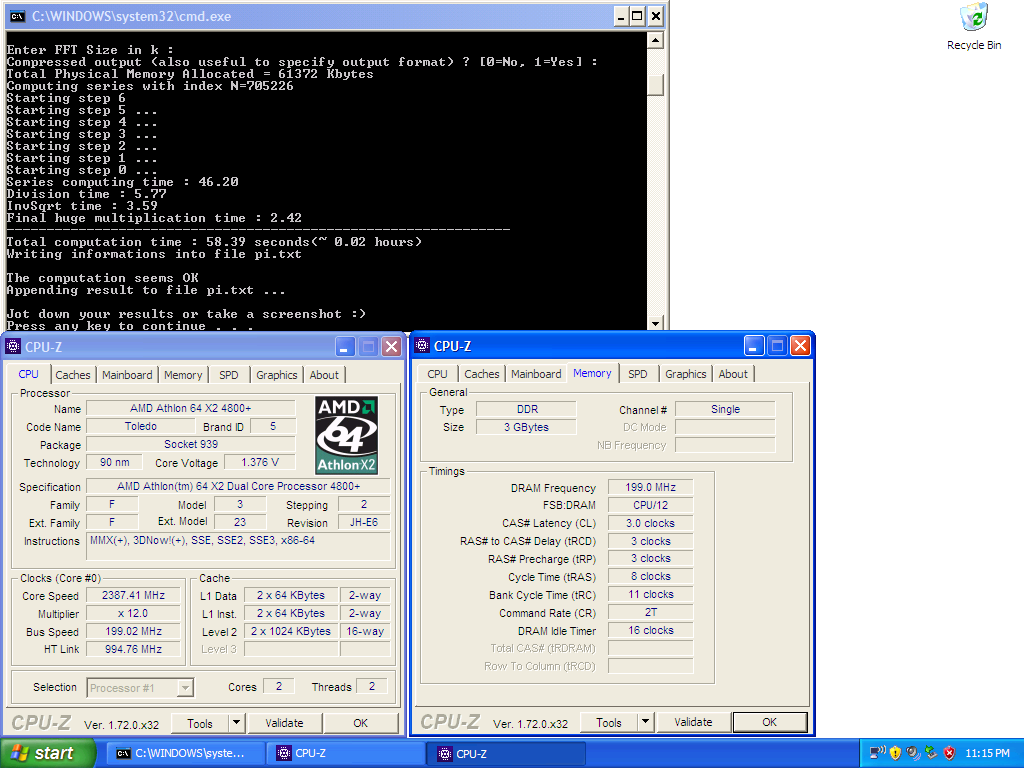
Task: Click cmd window scrollbar down arrow
Action: (655, 323)
